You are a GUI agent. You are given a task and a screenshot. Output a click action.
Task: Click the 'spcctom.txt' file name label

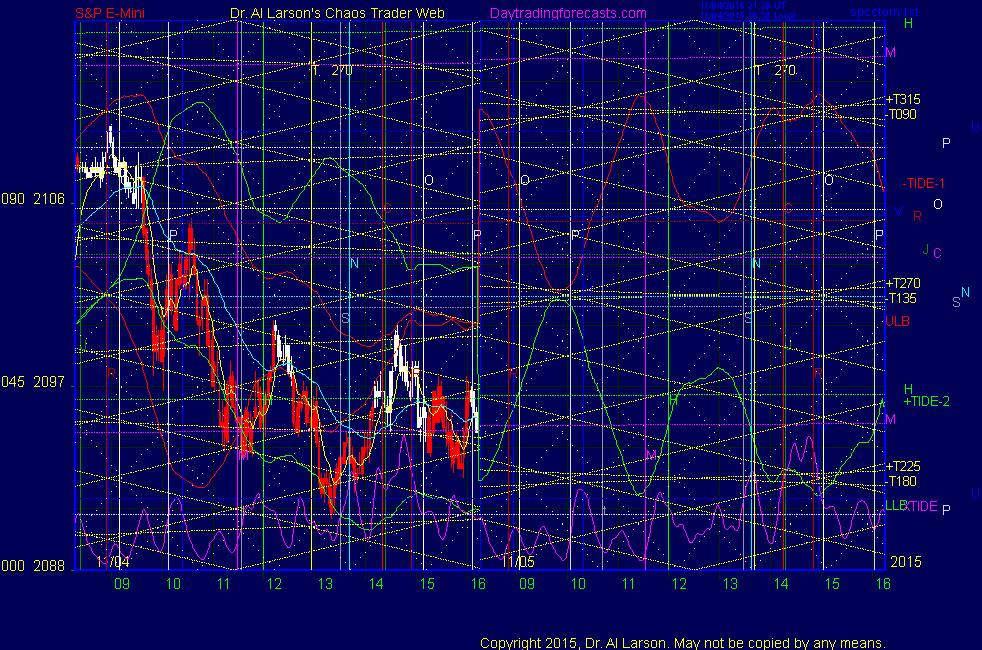coord(884,12)
